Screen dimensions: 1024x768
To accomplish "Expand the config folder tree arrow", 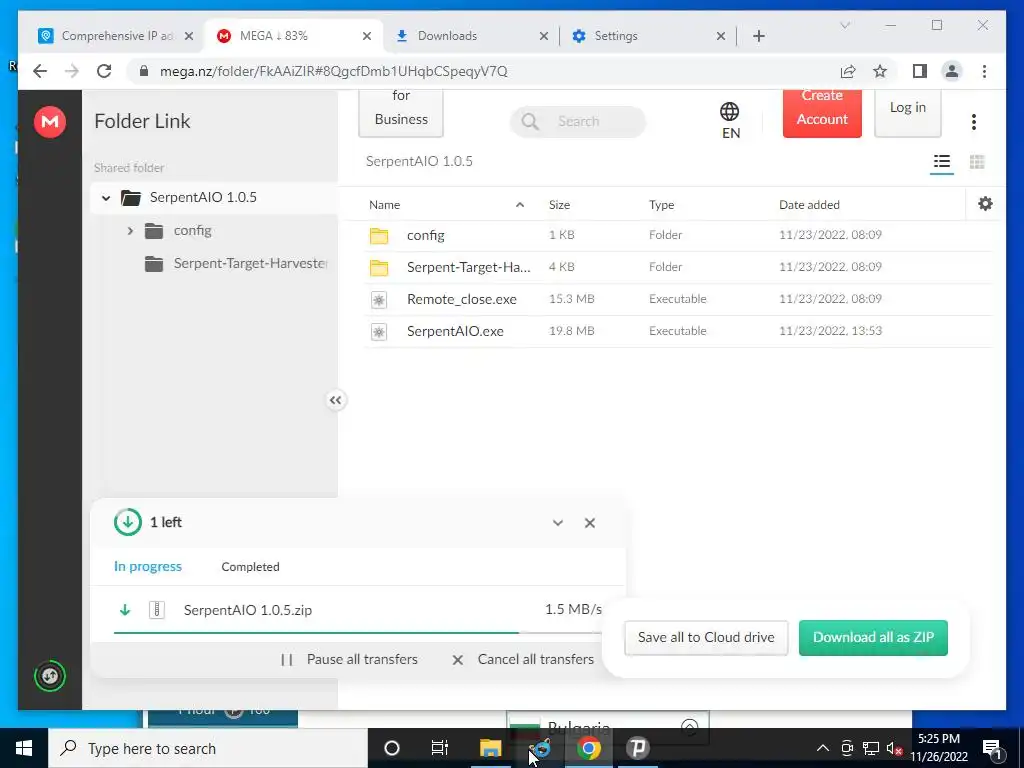I will pos(130,231).
